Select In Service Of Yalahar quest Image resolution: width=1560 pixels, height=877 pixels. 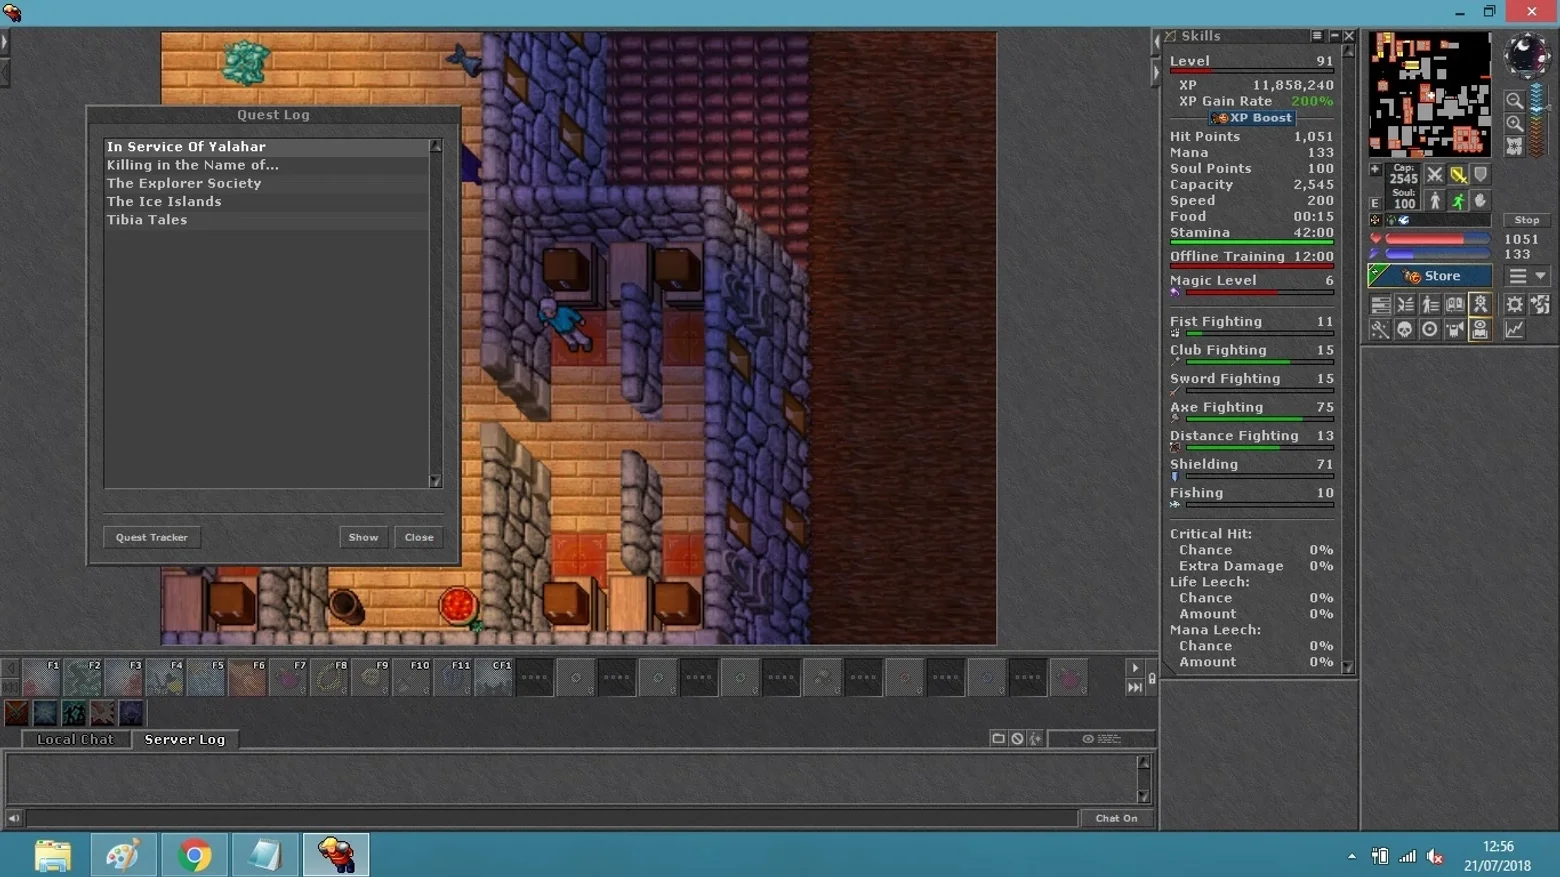point(267,147)
